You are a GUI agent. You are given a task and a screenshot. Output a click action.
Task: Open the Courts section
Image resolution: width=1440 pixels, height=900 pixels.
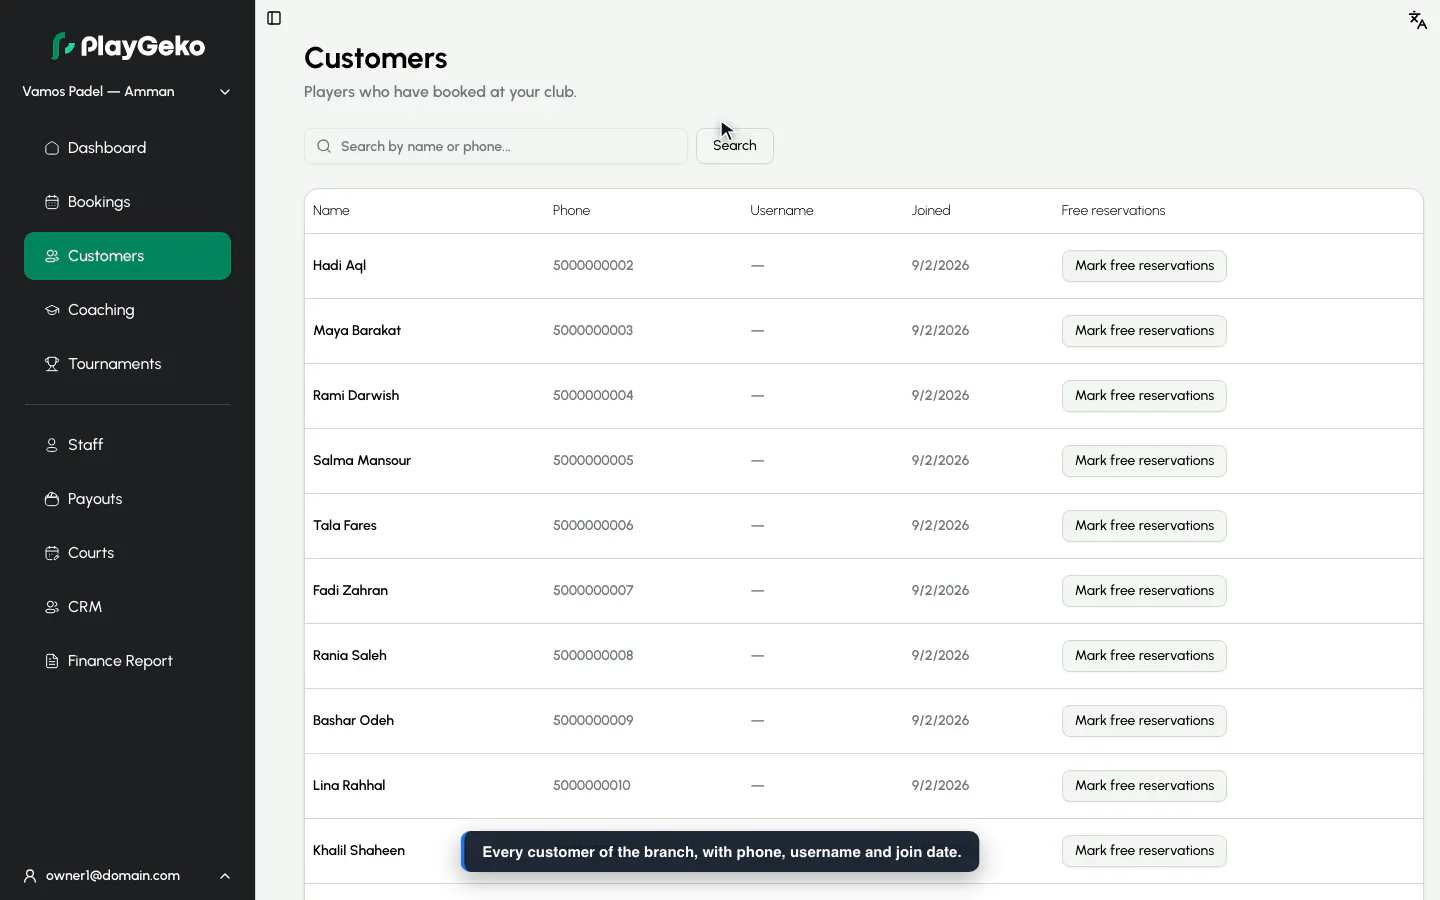127,553
